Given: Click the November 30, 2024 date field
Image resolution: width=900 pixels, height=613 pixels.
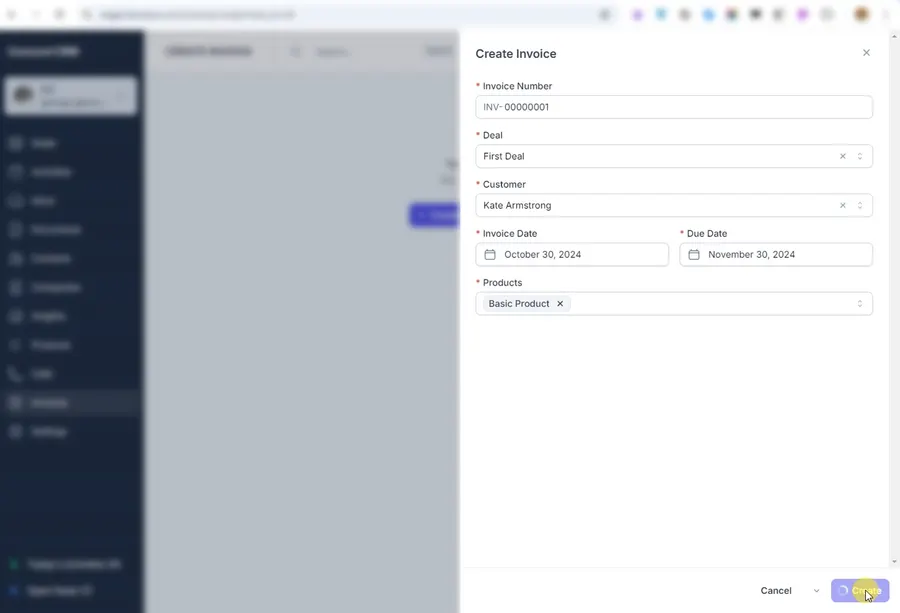Looking at the screenshot, I should 776,254.
